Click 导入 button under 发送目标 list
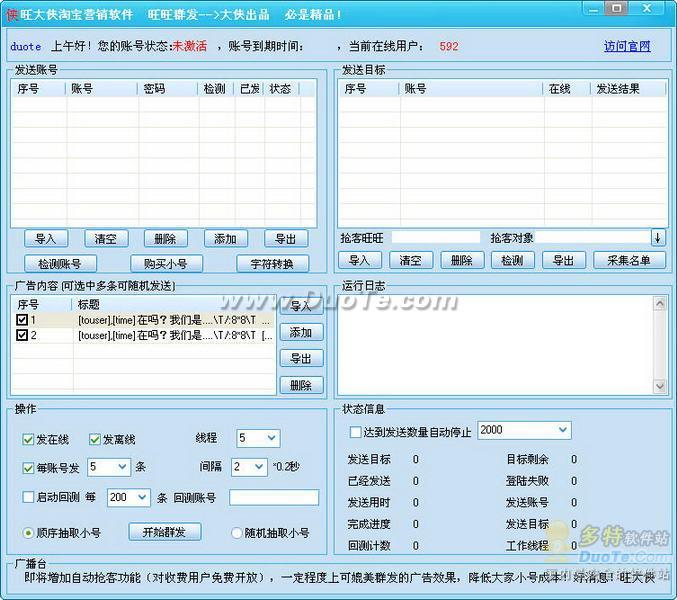The width and height of the screenshot is (677, 600). (360, 260)
